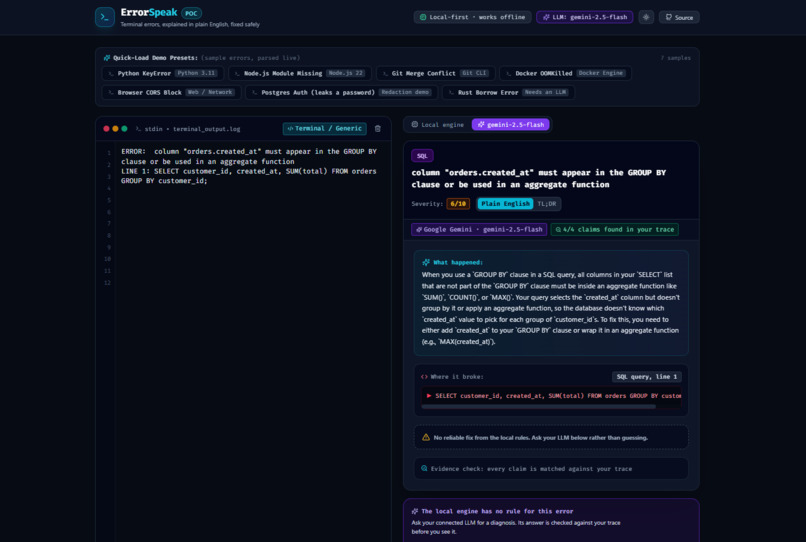The height and width of the screenshot is (542, 806).
Task: Switch to the gemini-2.5-flash engine tab
Action: [510, 124]
